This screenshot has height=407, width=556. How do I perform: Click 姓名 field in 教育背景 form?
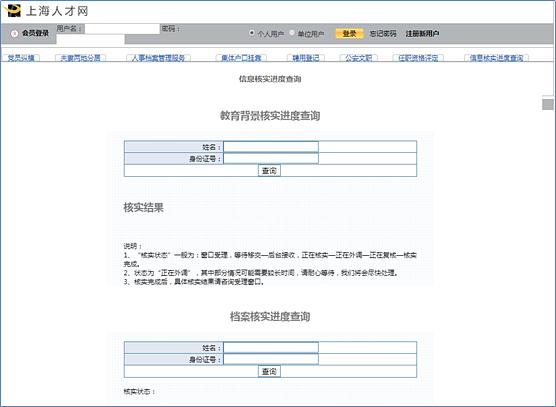(271, 147)
